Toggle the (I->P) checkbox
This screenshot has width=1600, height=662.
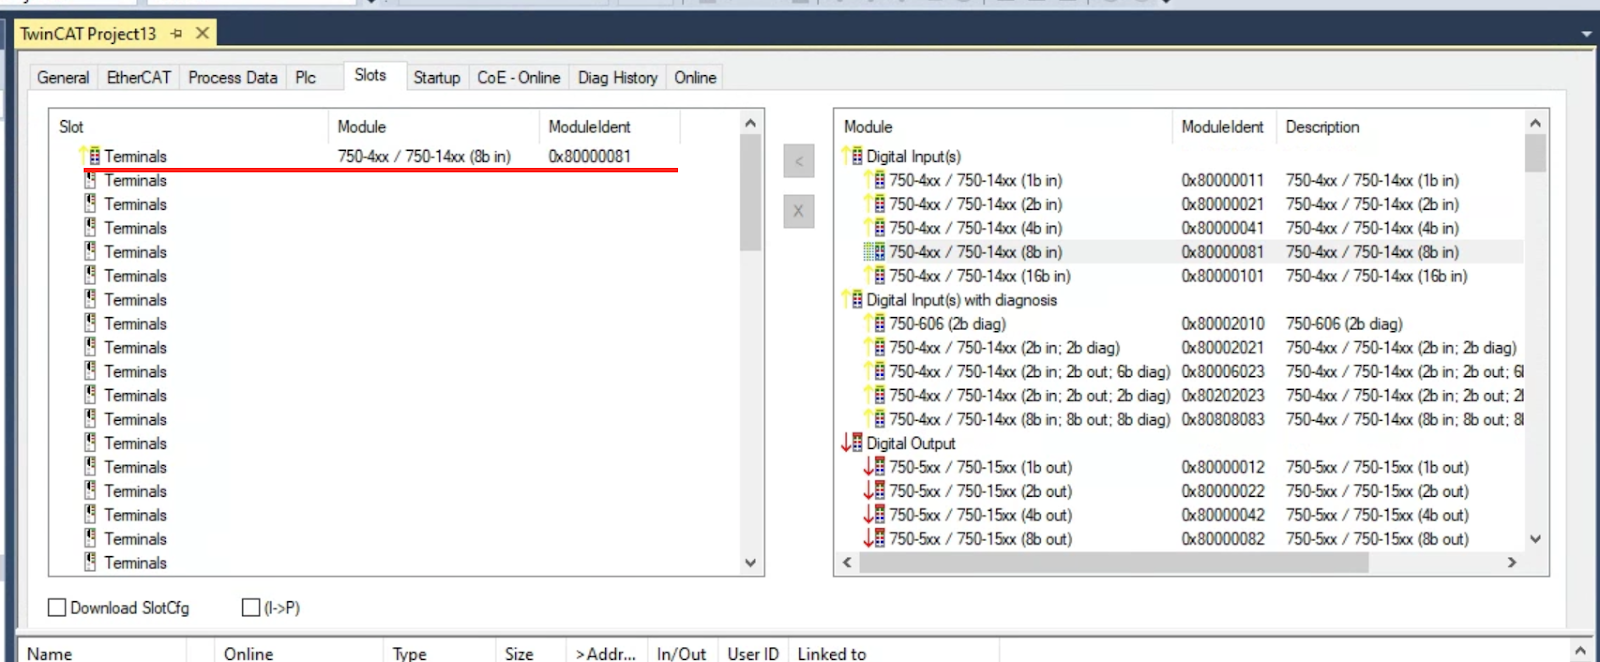click(251, 607)
